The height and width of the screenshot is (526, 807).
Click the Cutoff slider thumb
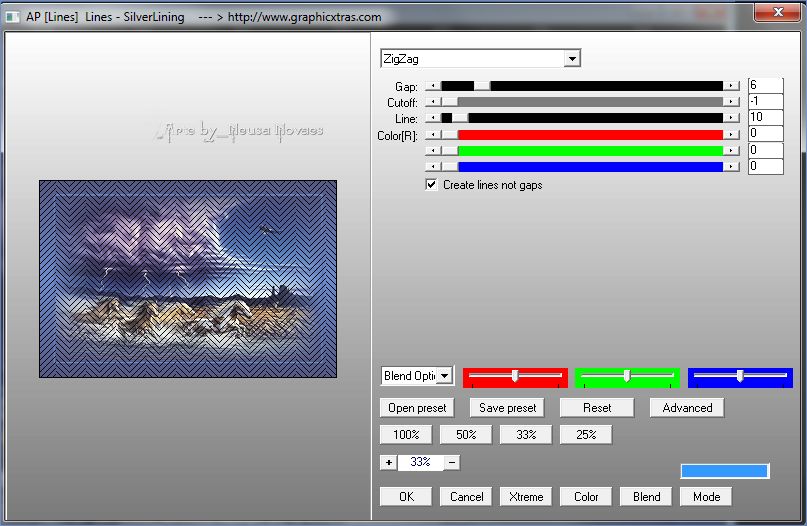point(449,102)
